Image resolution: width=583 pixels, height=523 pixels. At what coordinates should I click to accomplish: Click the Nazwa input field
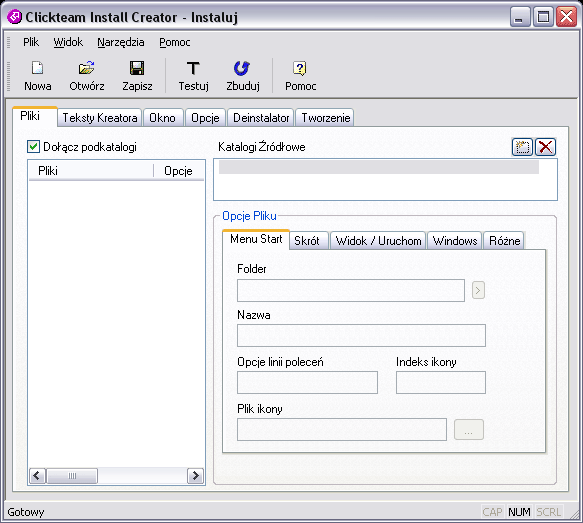(x=361, y=335)
